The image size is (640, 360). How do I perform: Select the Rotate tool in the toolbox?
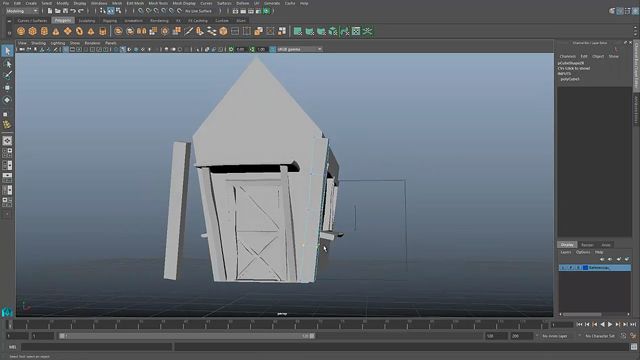(7, 100)
